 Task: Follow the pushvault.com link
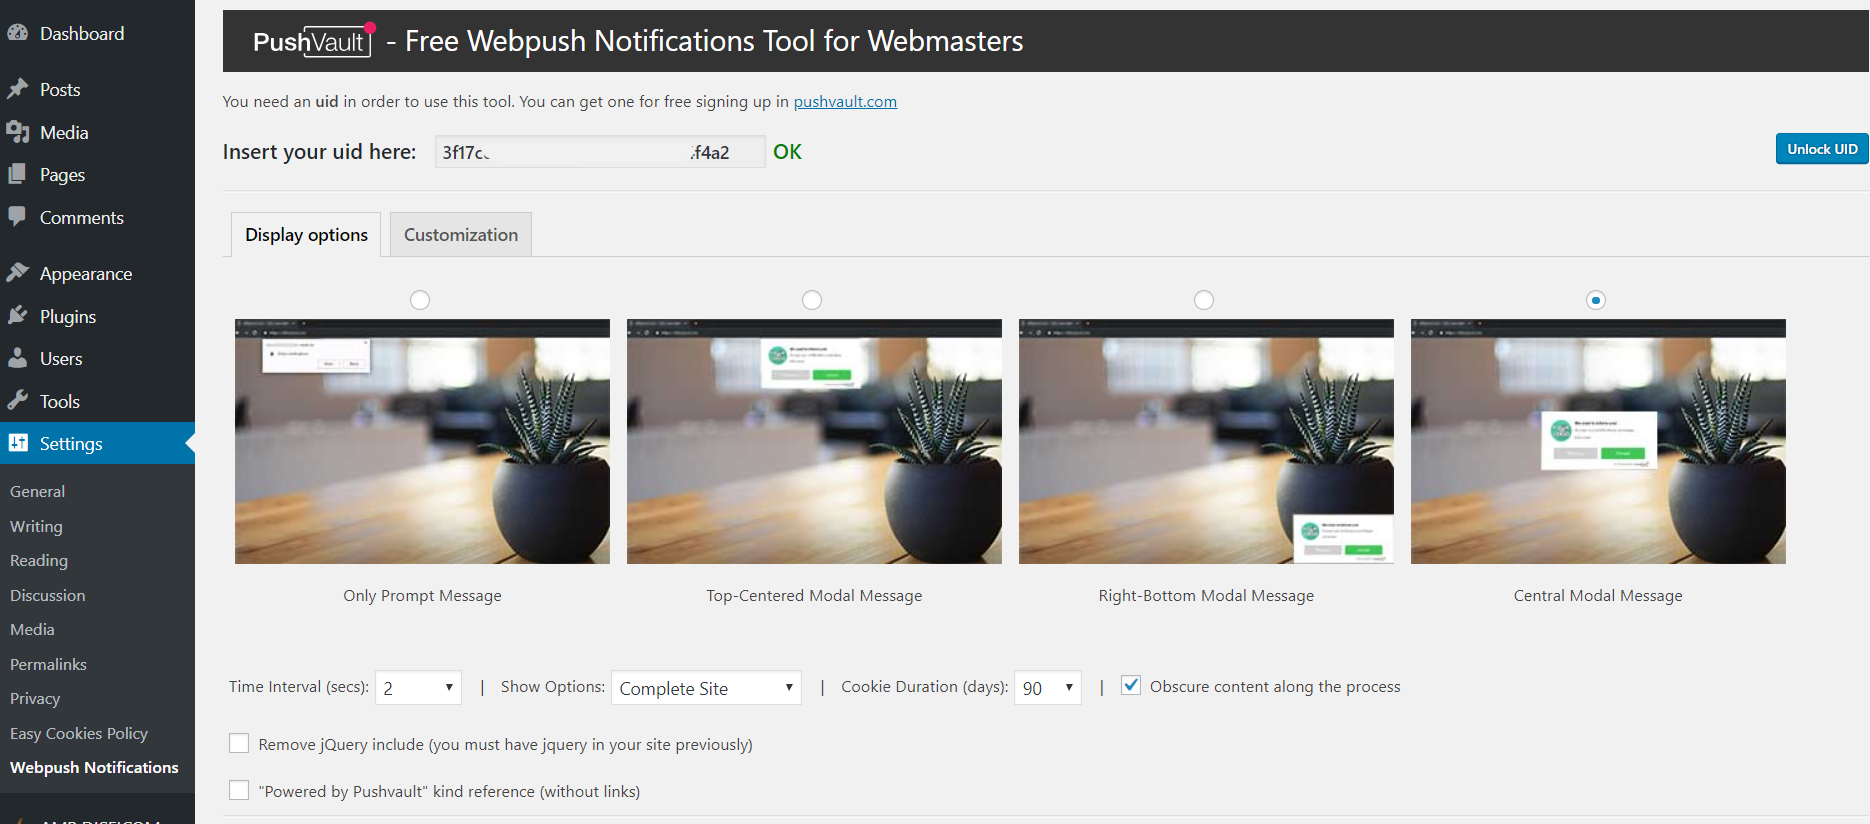pyautogui.click(x=845, y=101)
